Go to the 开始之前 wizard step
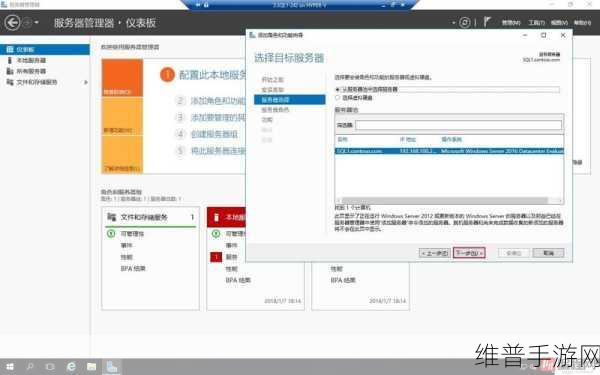This screenshot has height=375, width=600. coord(272,80)
